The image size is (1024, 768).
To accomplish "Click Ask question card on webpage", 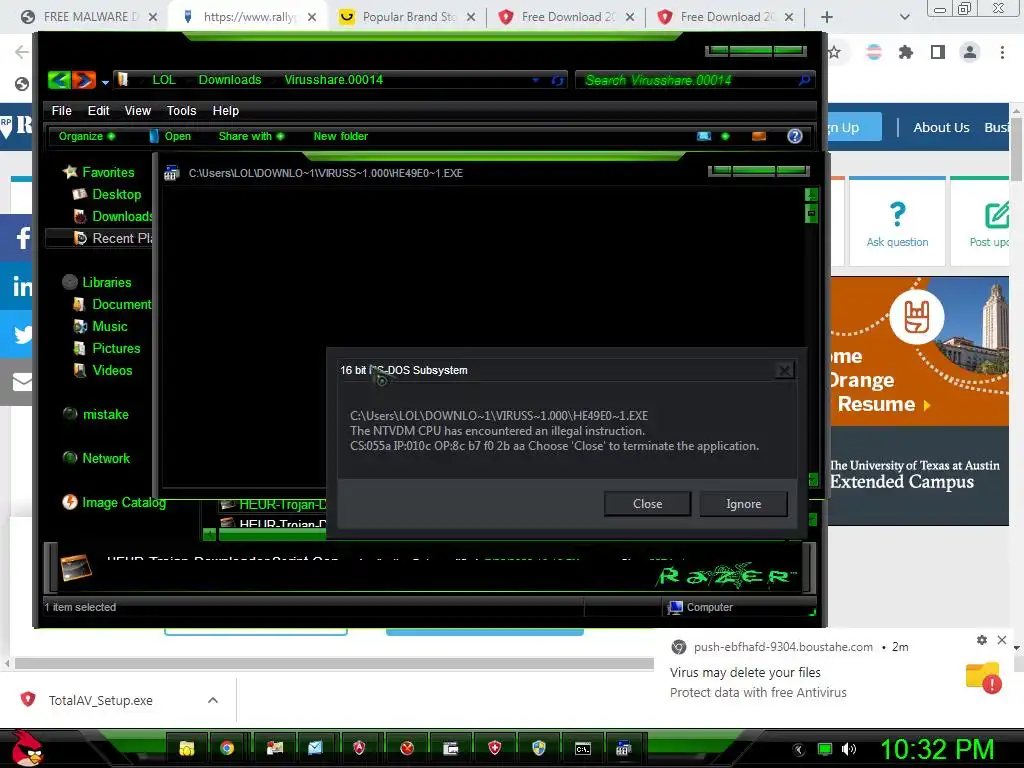I will (897, 221).
